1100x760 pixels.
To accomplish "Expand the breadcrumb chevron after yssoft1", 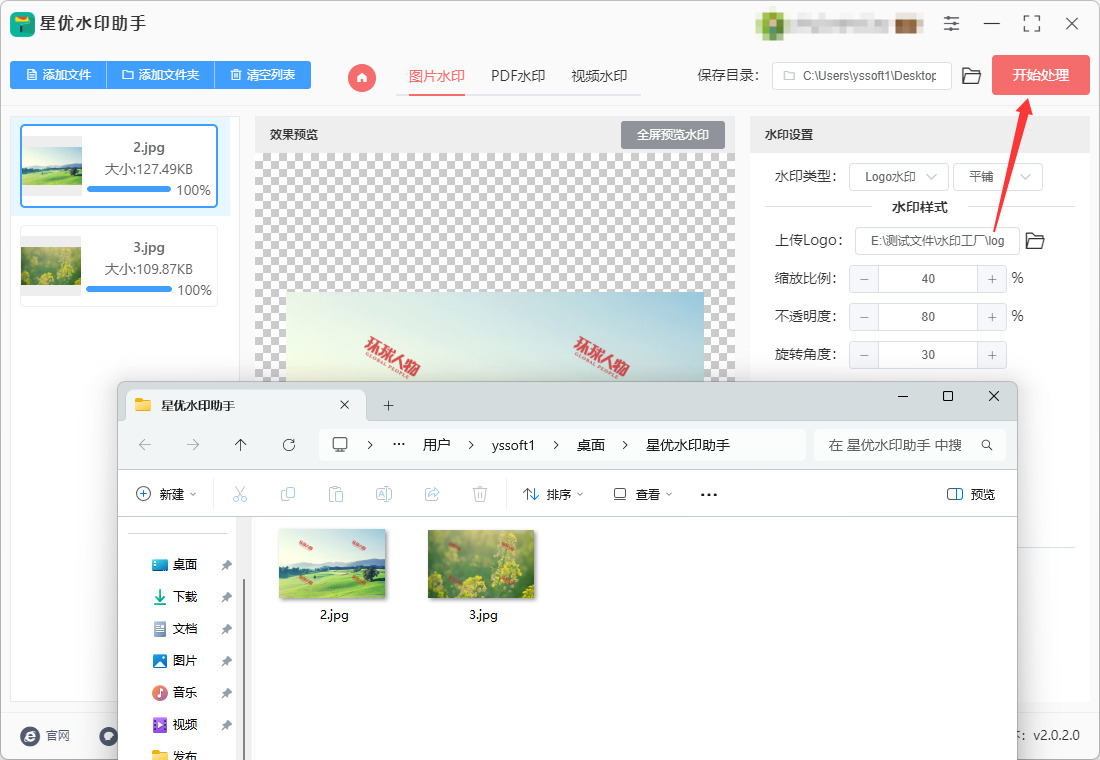I will (x=556, y=445).
